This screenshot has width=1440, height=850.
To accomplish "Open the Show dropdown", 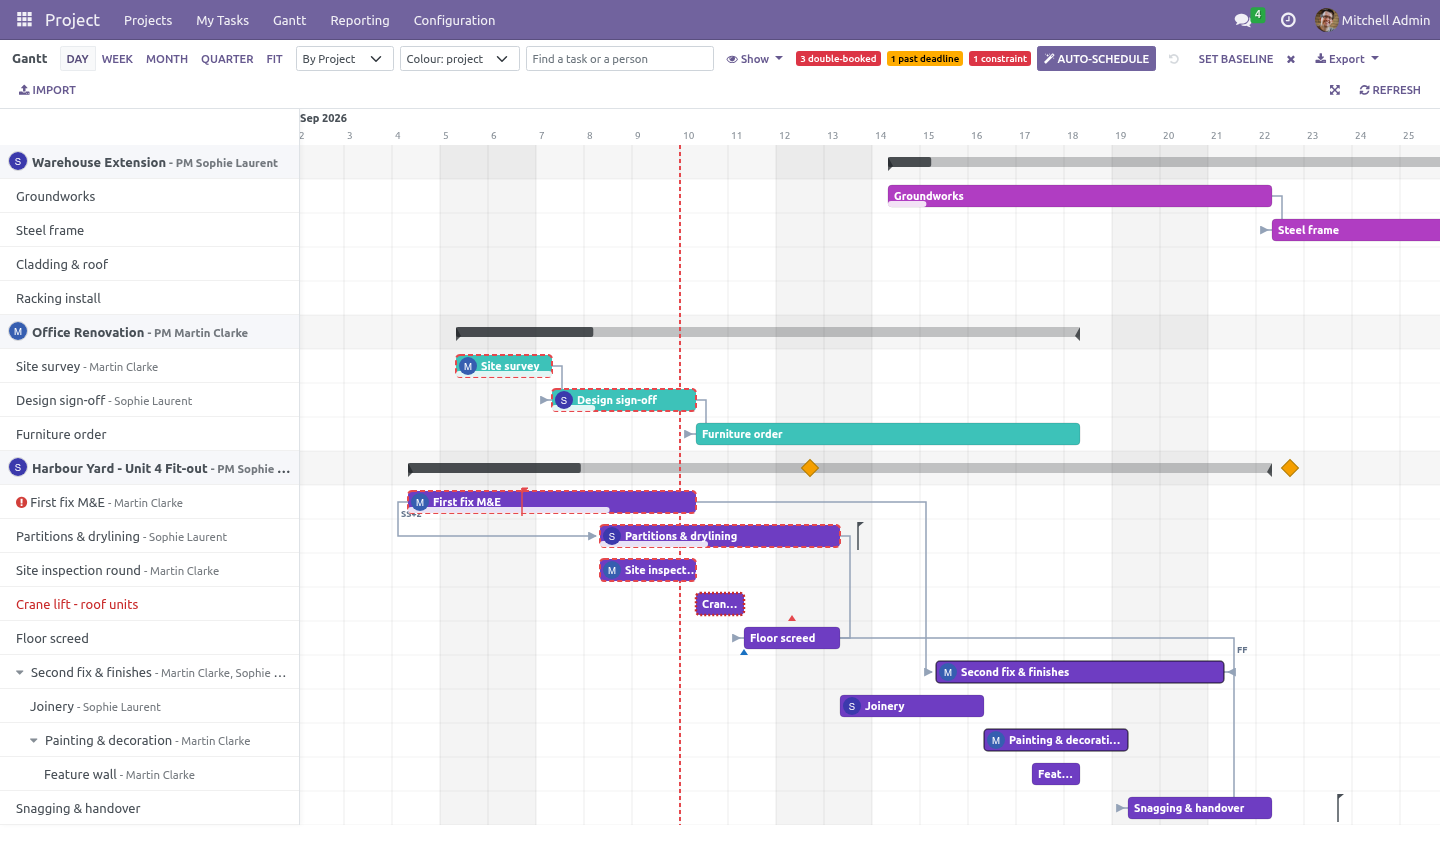I will pyautogui.click(x=755, y=59).
